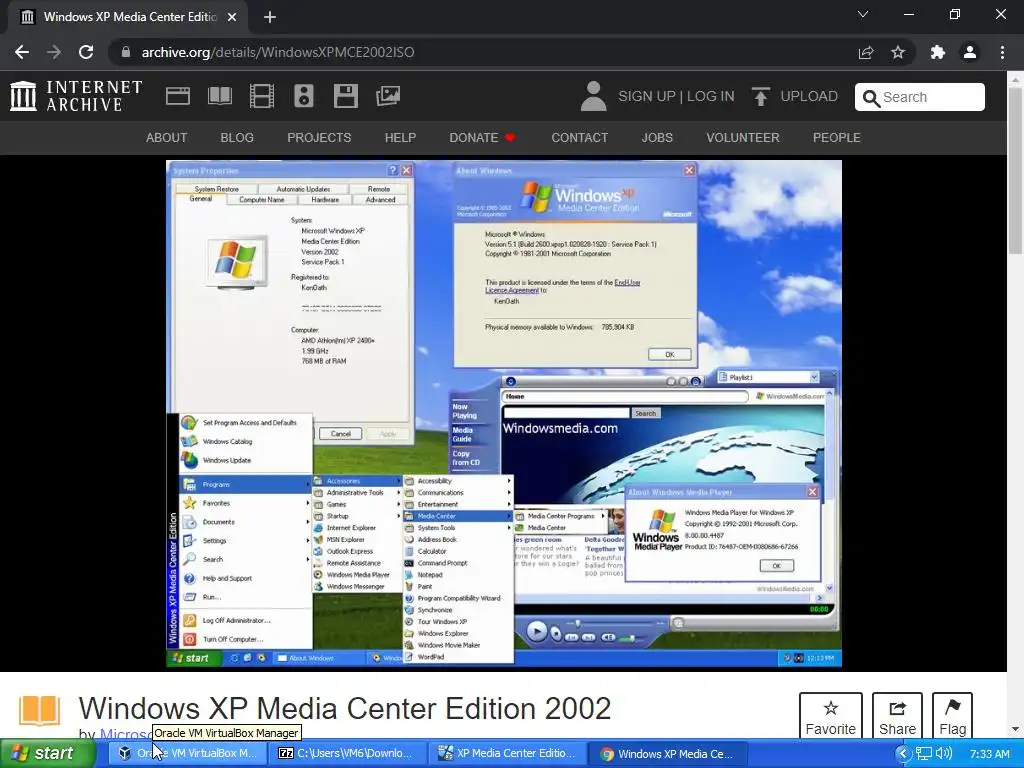Click the Flag button

(x=952, y=716)
